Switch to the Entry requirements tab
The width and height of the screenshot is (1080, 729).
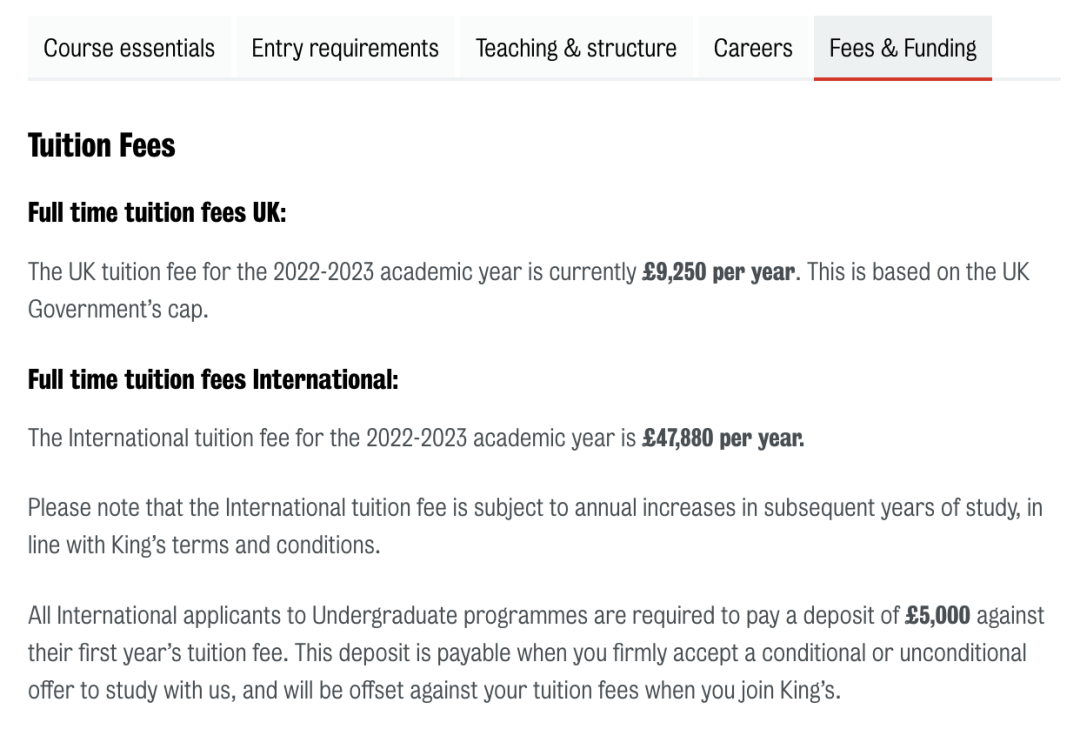click(x=345, y=48)
